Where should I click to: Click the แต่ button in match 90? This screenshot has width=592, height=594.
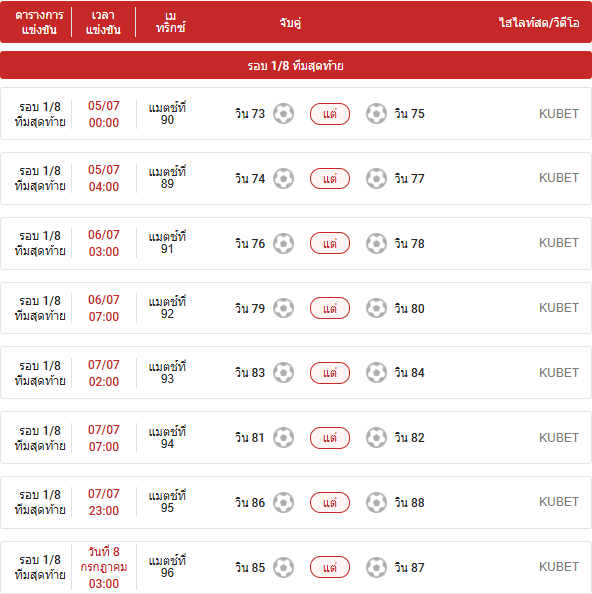coord(330,114)
